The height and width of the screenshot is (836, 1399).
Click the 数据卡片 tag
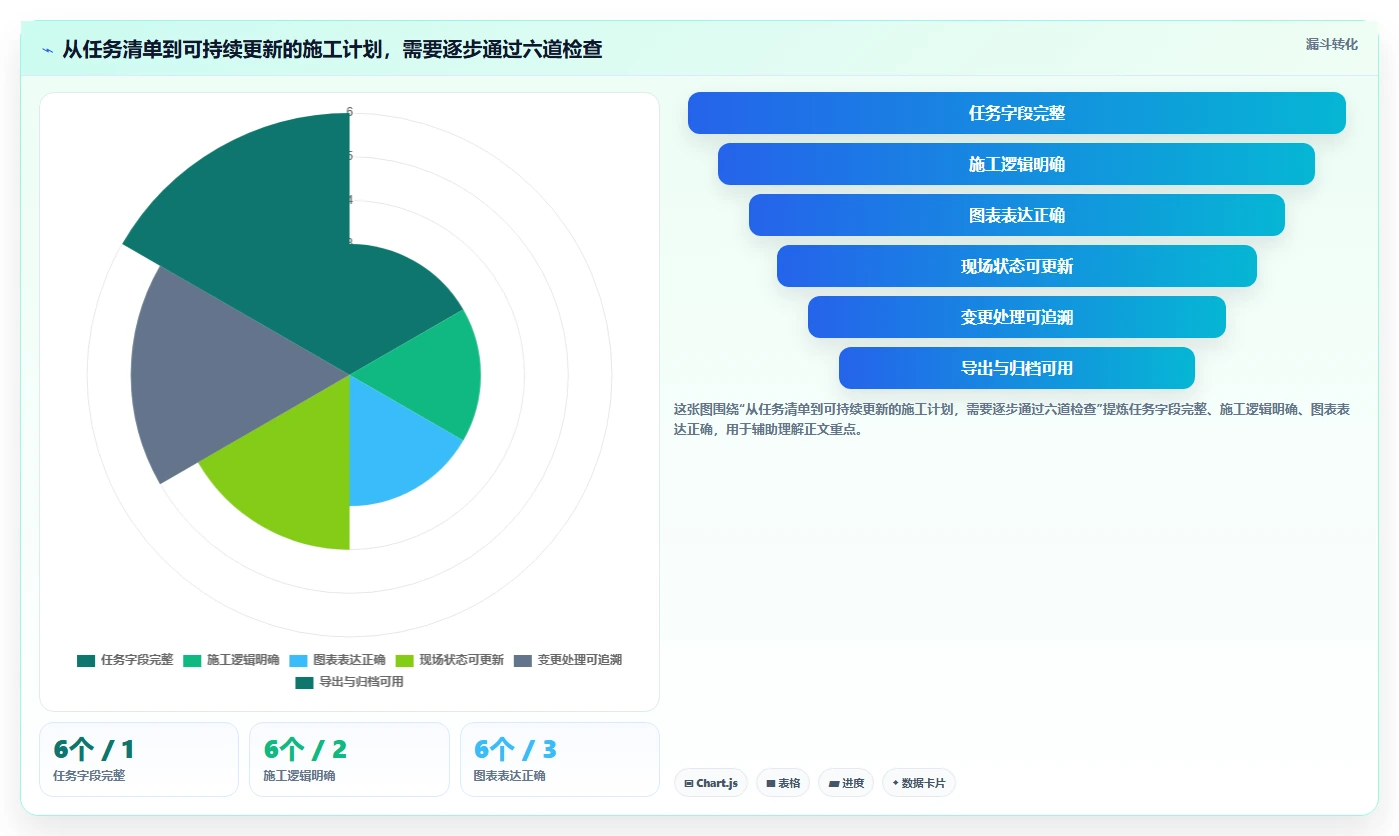[919, 783]
